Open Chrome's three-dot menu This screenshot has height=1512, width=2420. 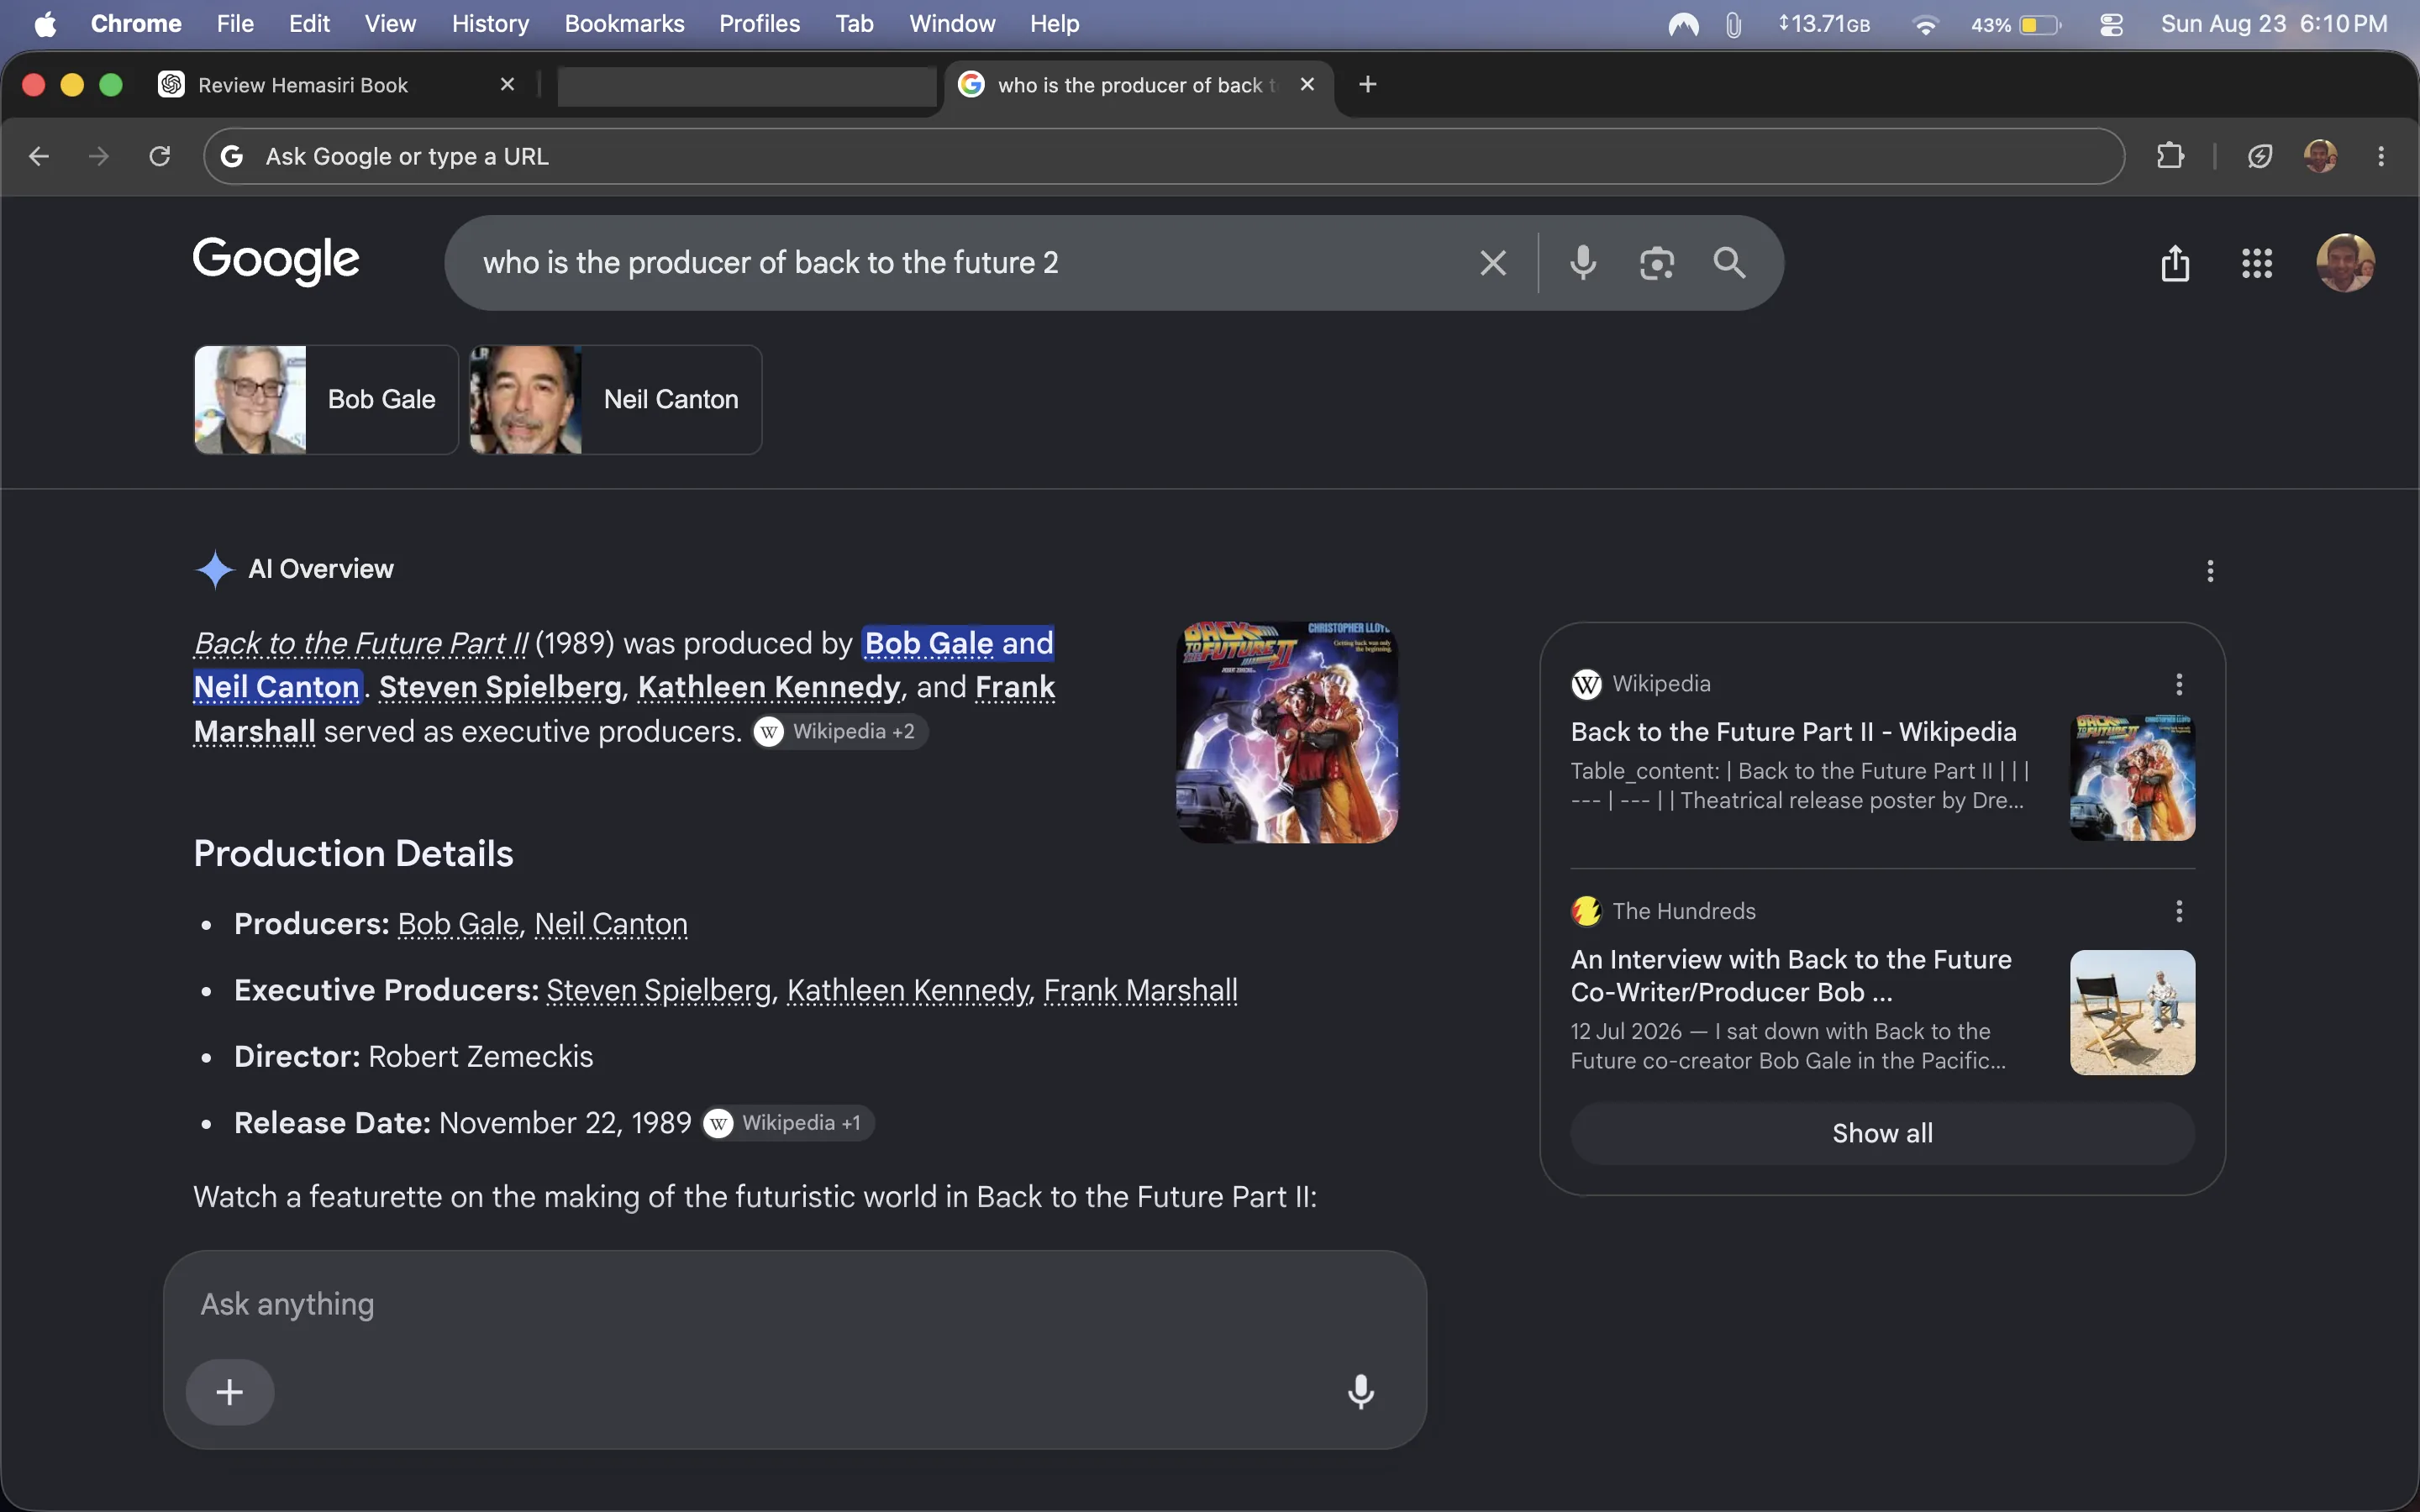coord(2381,156)
